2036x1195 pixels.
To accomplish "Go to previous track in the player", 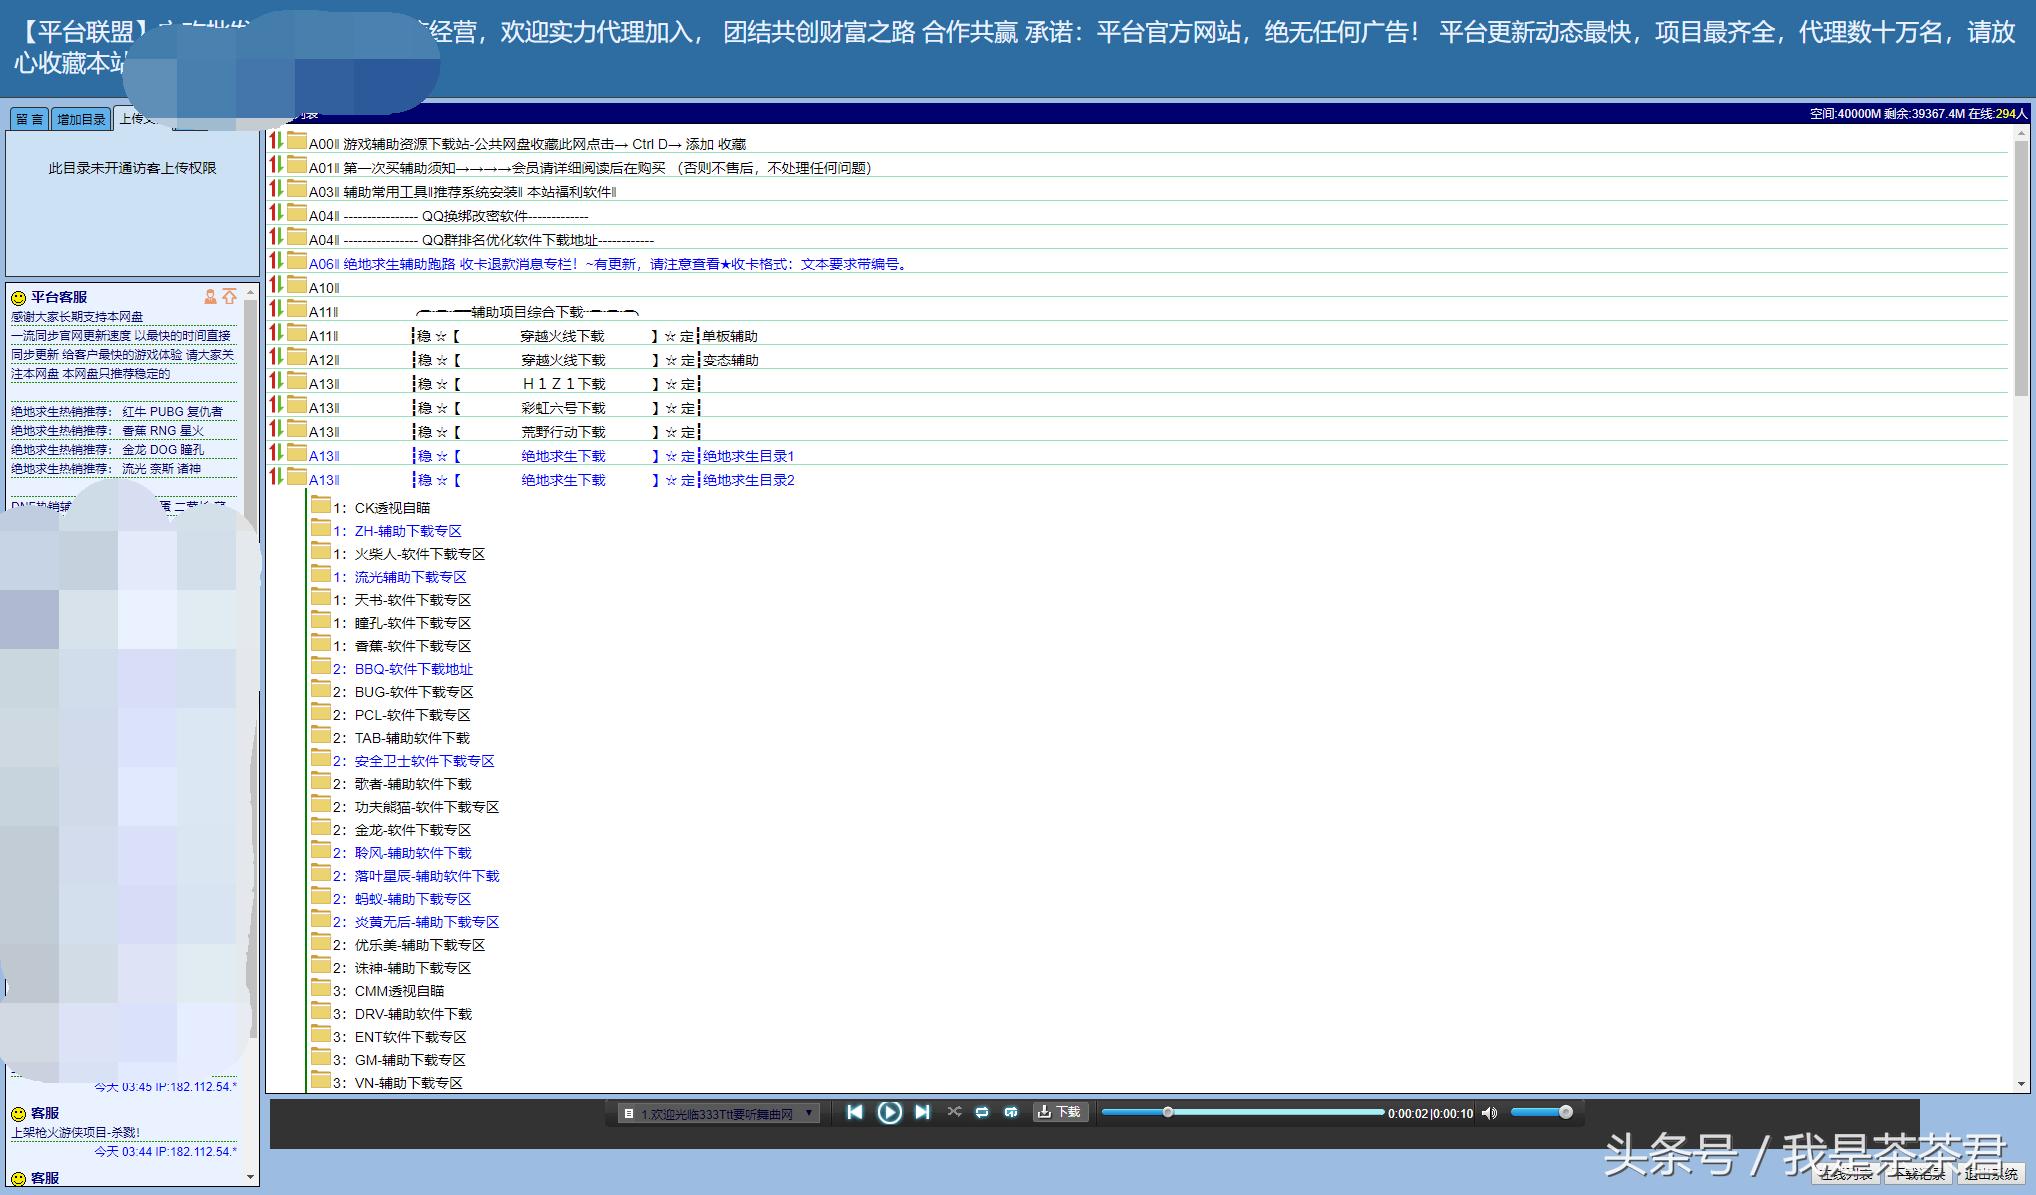I will [x=855, y=1112].
